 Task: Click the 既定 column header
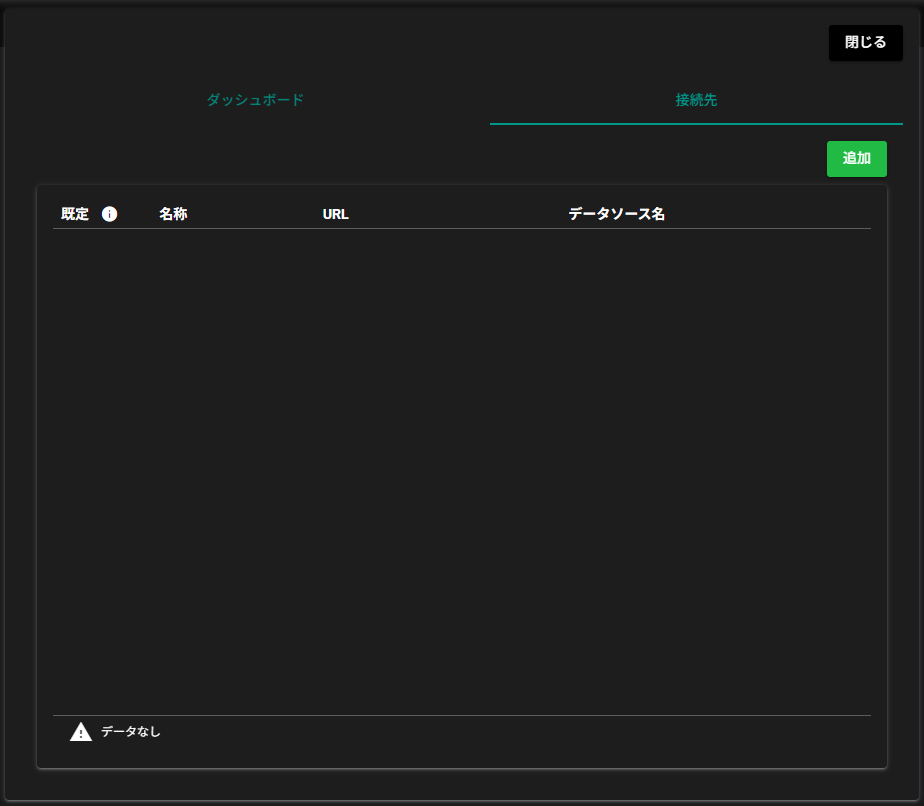pos(75,214)
